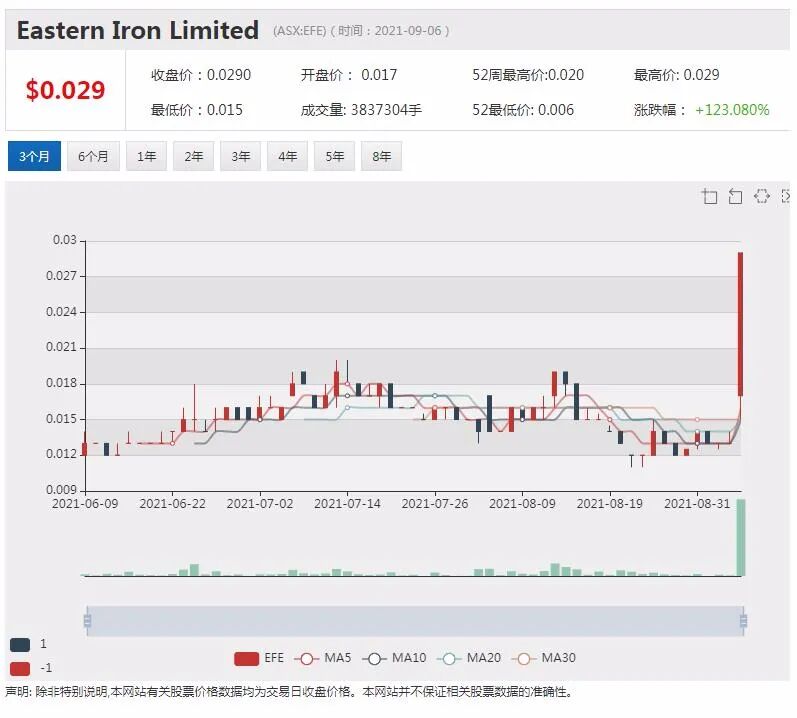This screenshot has height=718, width=797.
Task: Toggle MA30 legend entry
Action: coord(544,658)
